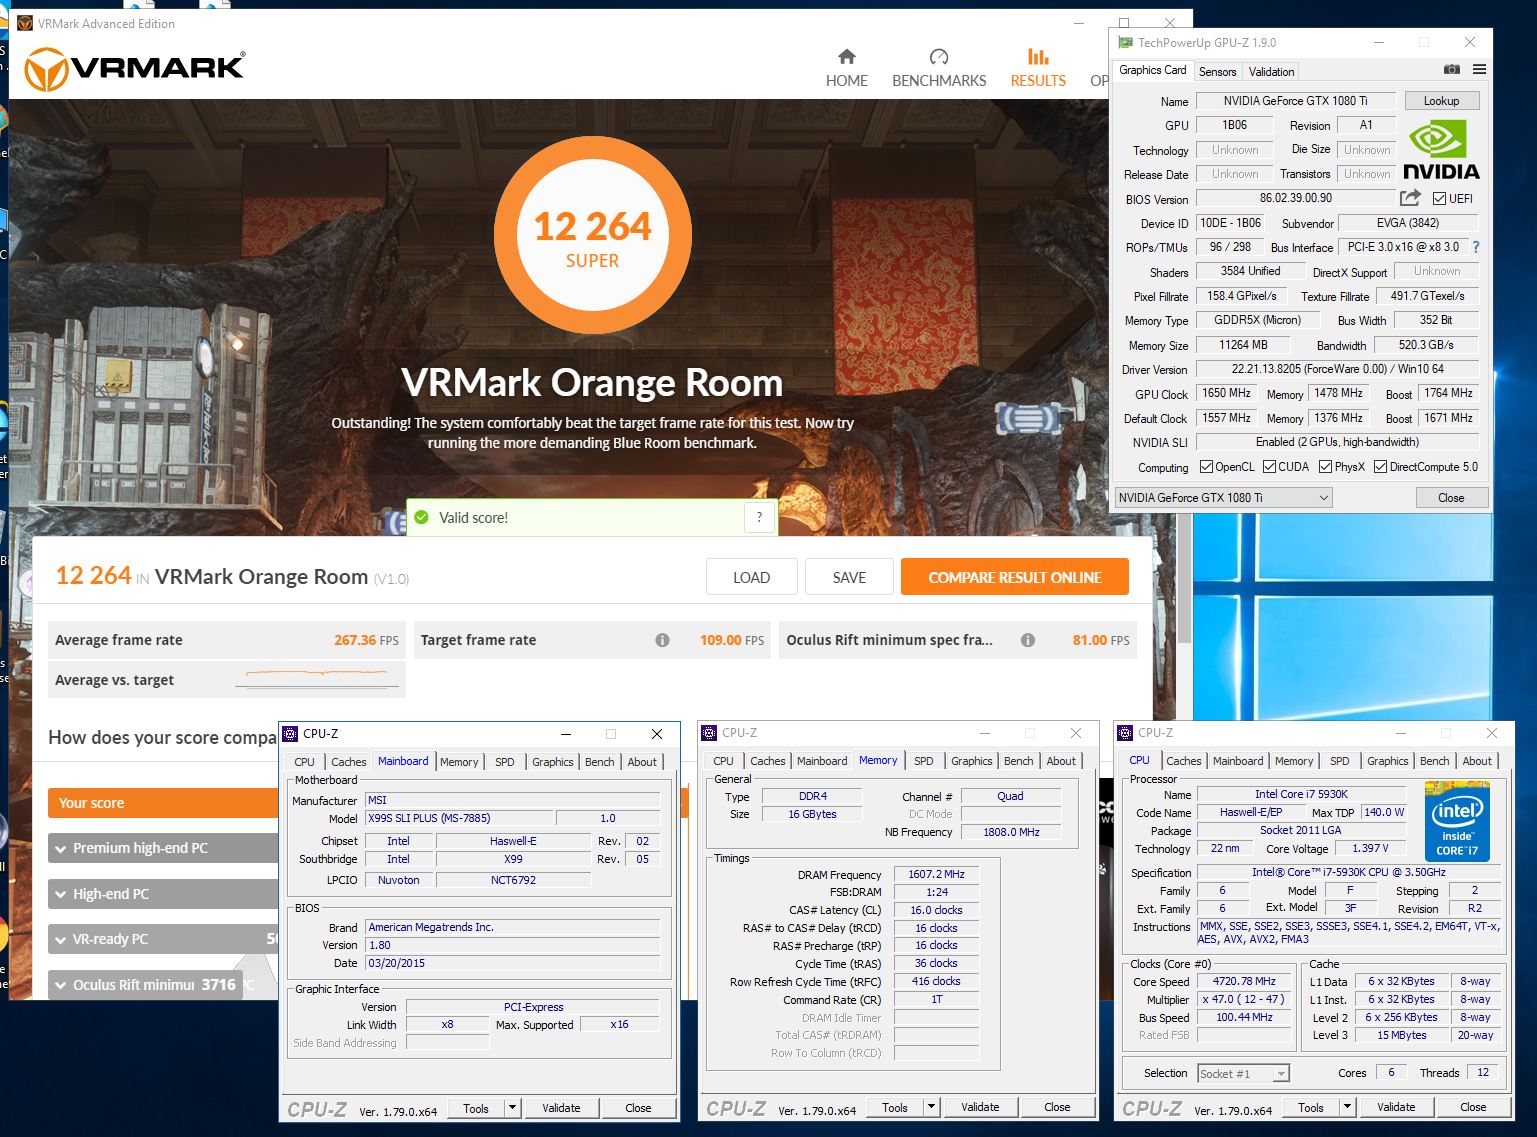Click the Oculus Rift minimum spec info icon

(1027, 640)
